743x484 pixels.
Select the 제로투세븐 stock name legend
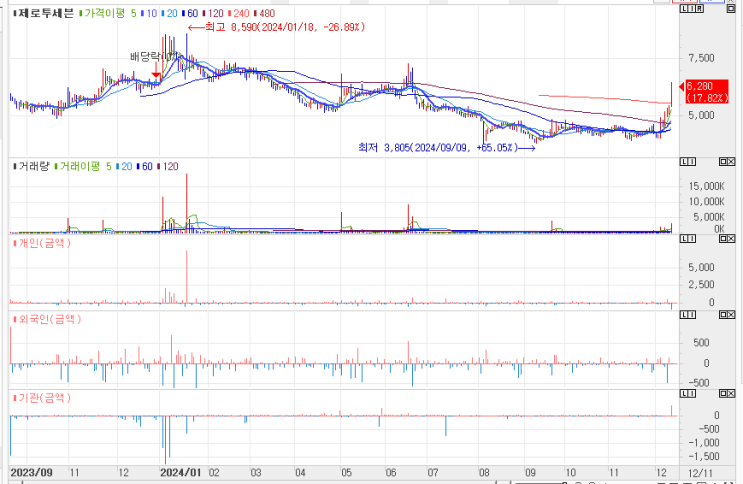tap(45, 13)
